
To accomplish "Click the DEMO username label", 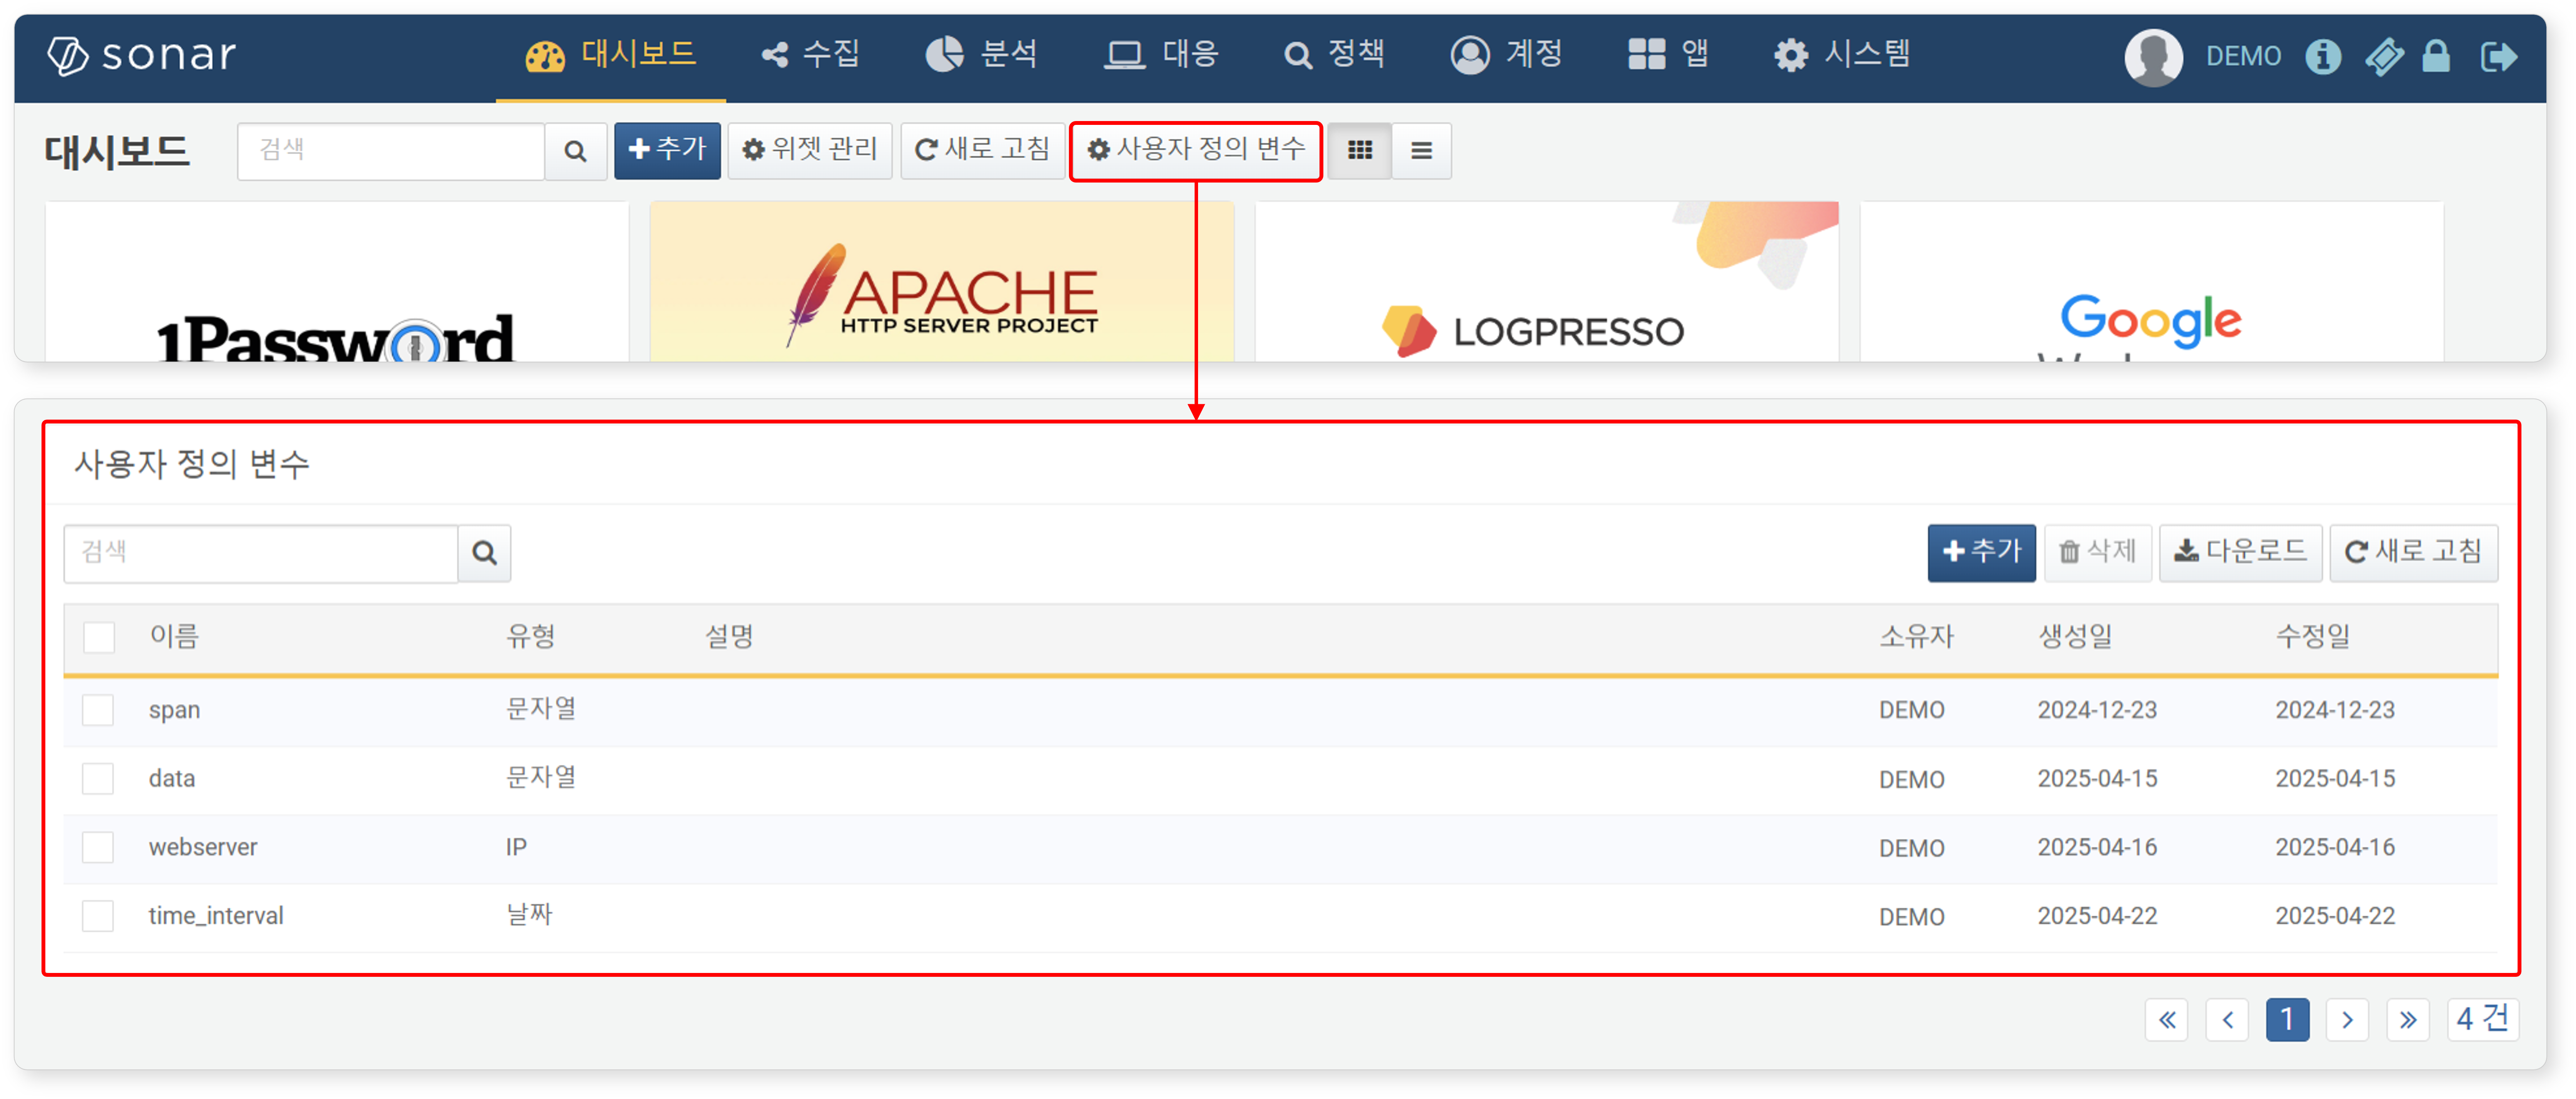I will coord(2243,56).
